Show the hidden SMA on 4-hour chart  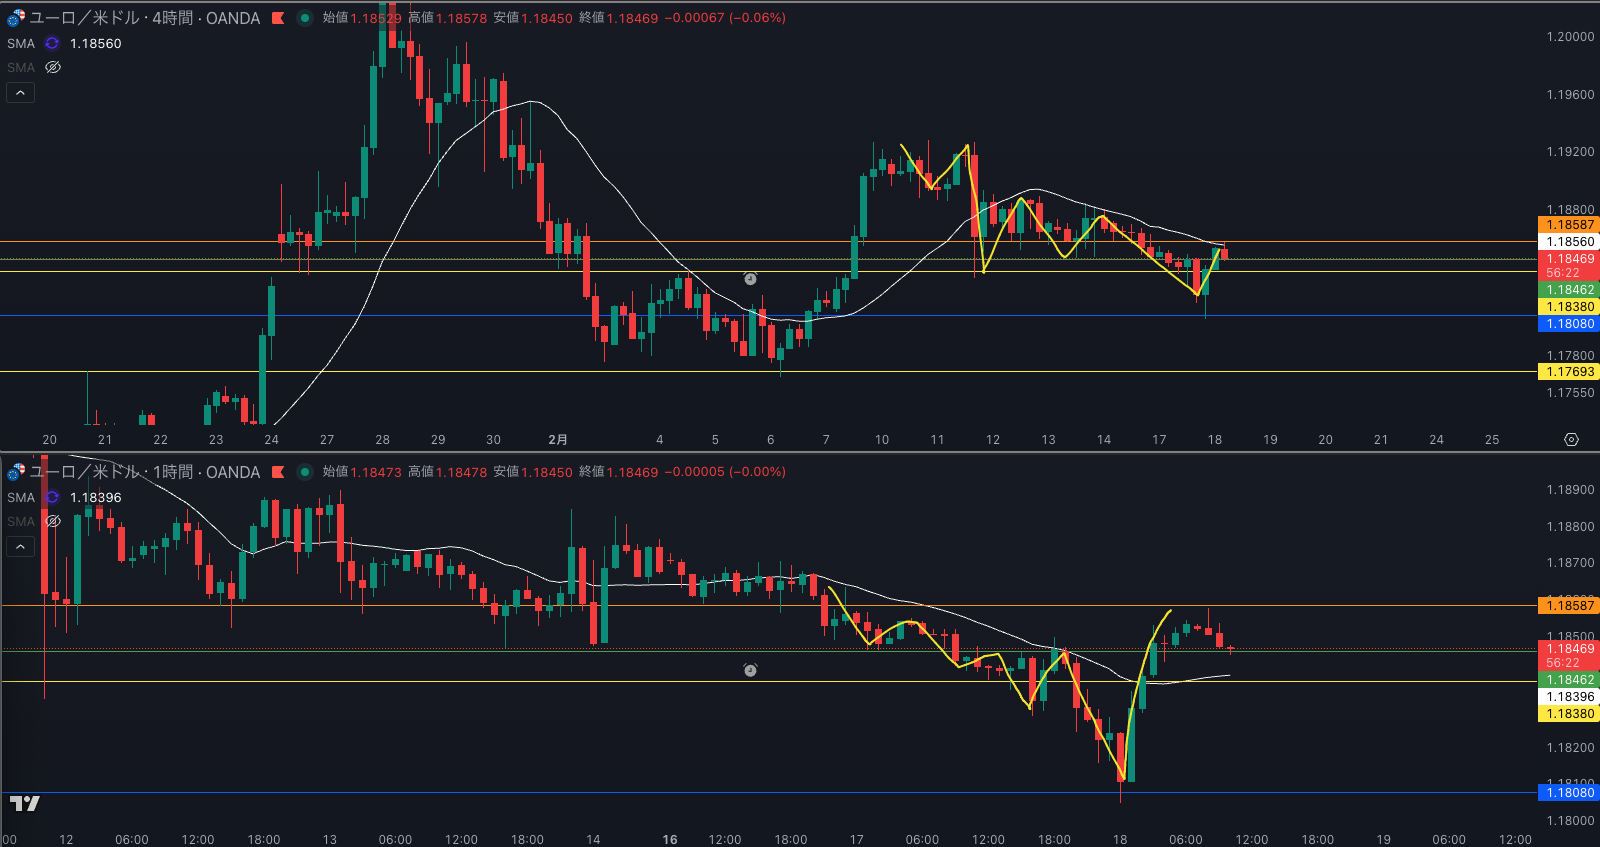(x=53, y=67)
